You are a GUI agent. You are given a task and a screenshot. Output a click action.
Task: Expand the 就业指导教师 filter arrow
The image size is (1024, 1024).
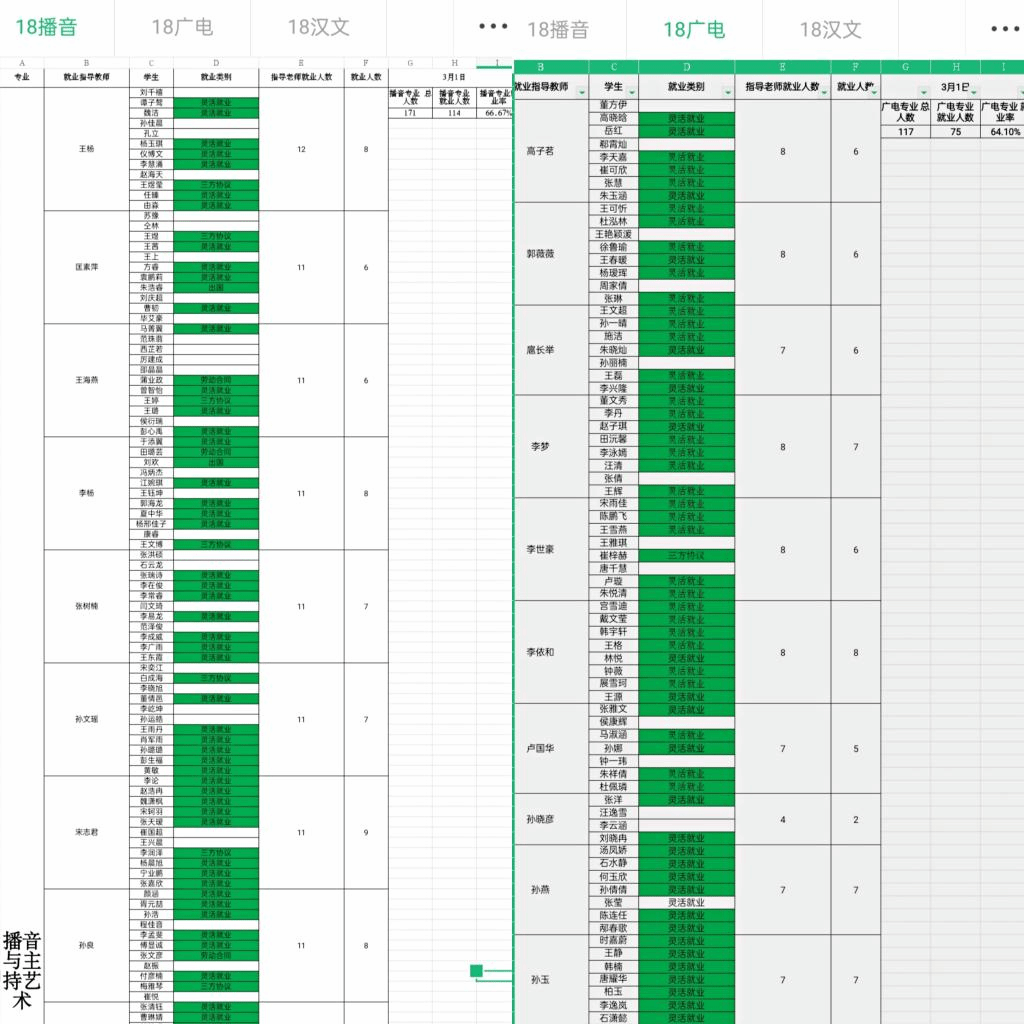pyautogui.click(x=580, y=92)
